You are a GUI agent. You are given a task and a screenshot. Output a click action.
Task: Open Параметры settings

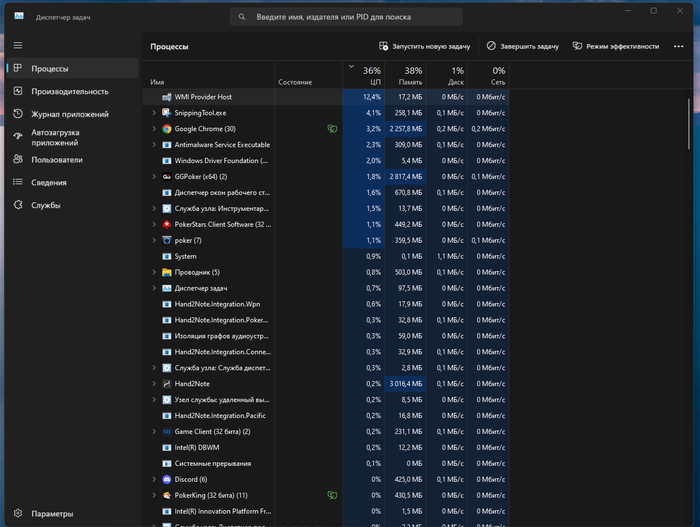click(73, 514)
